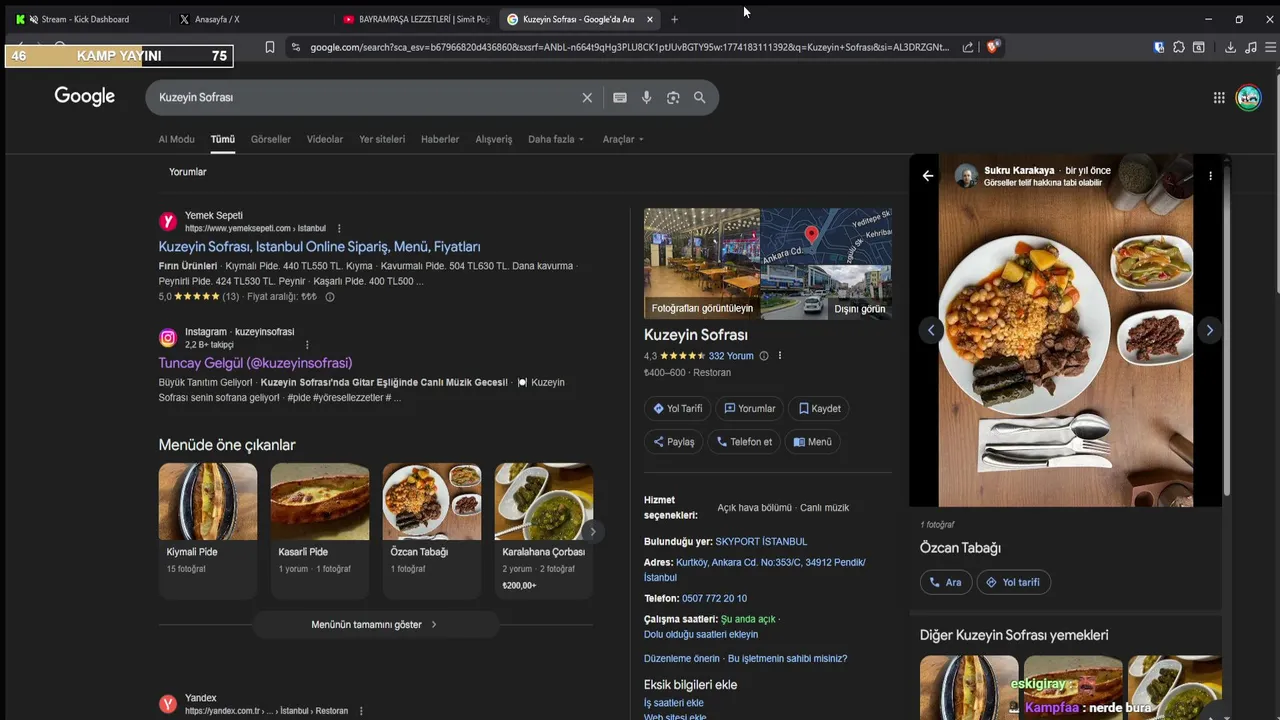Screen dimensions: 1280x720
Task: Open the SKYPORT İSTANBUL link
Action: (761, 542)
